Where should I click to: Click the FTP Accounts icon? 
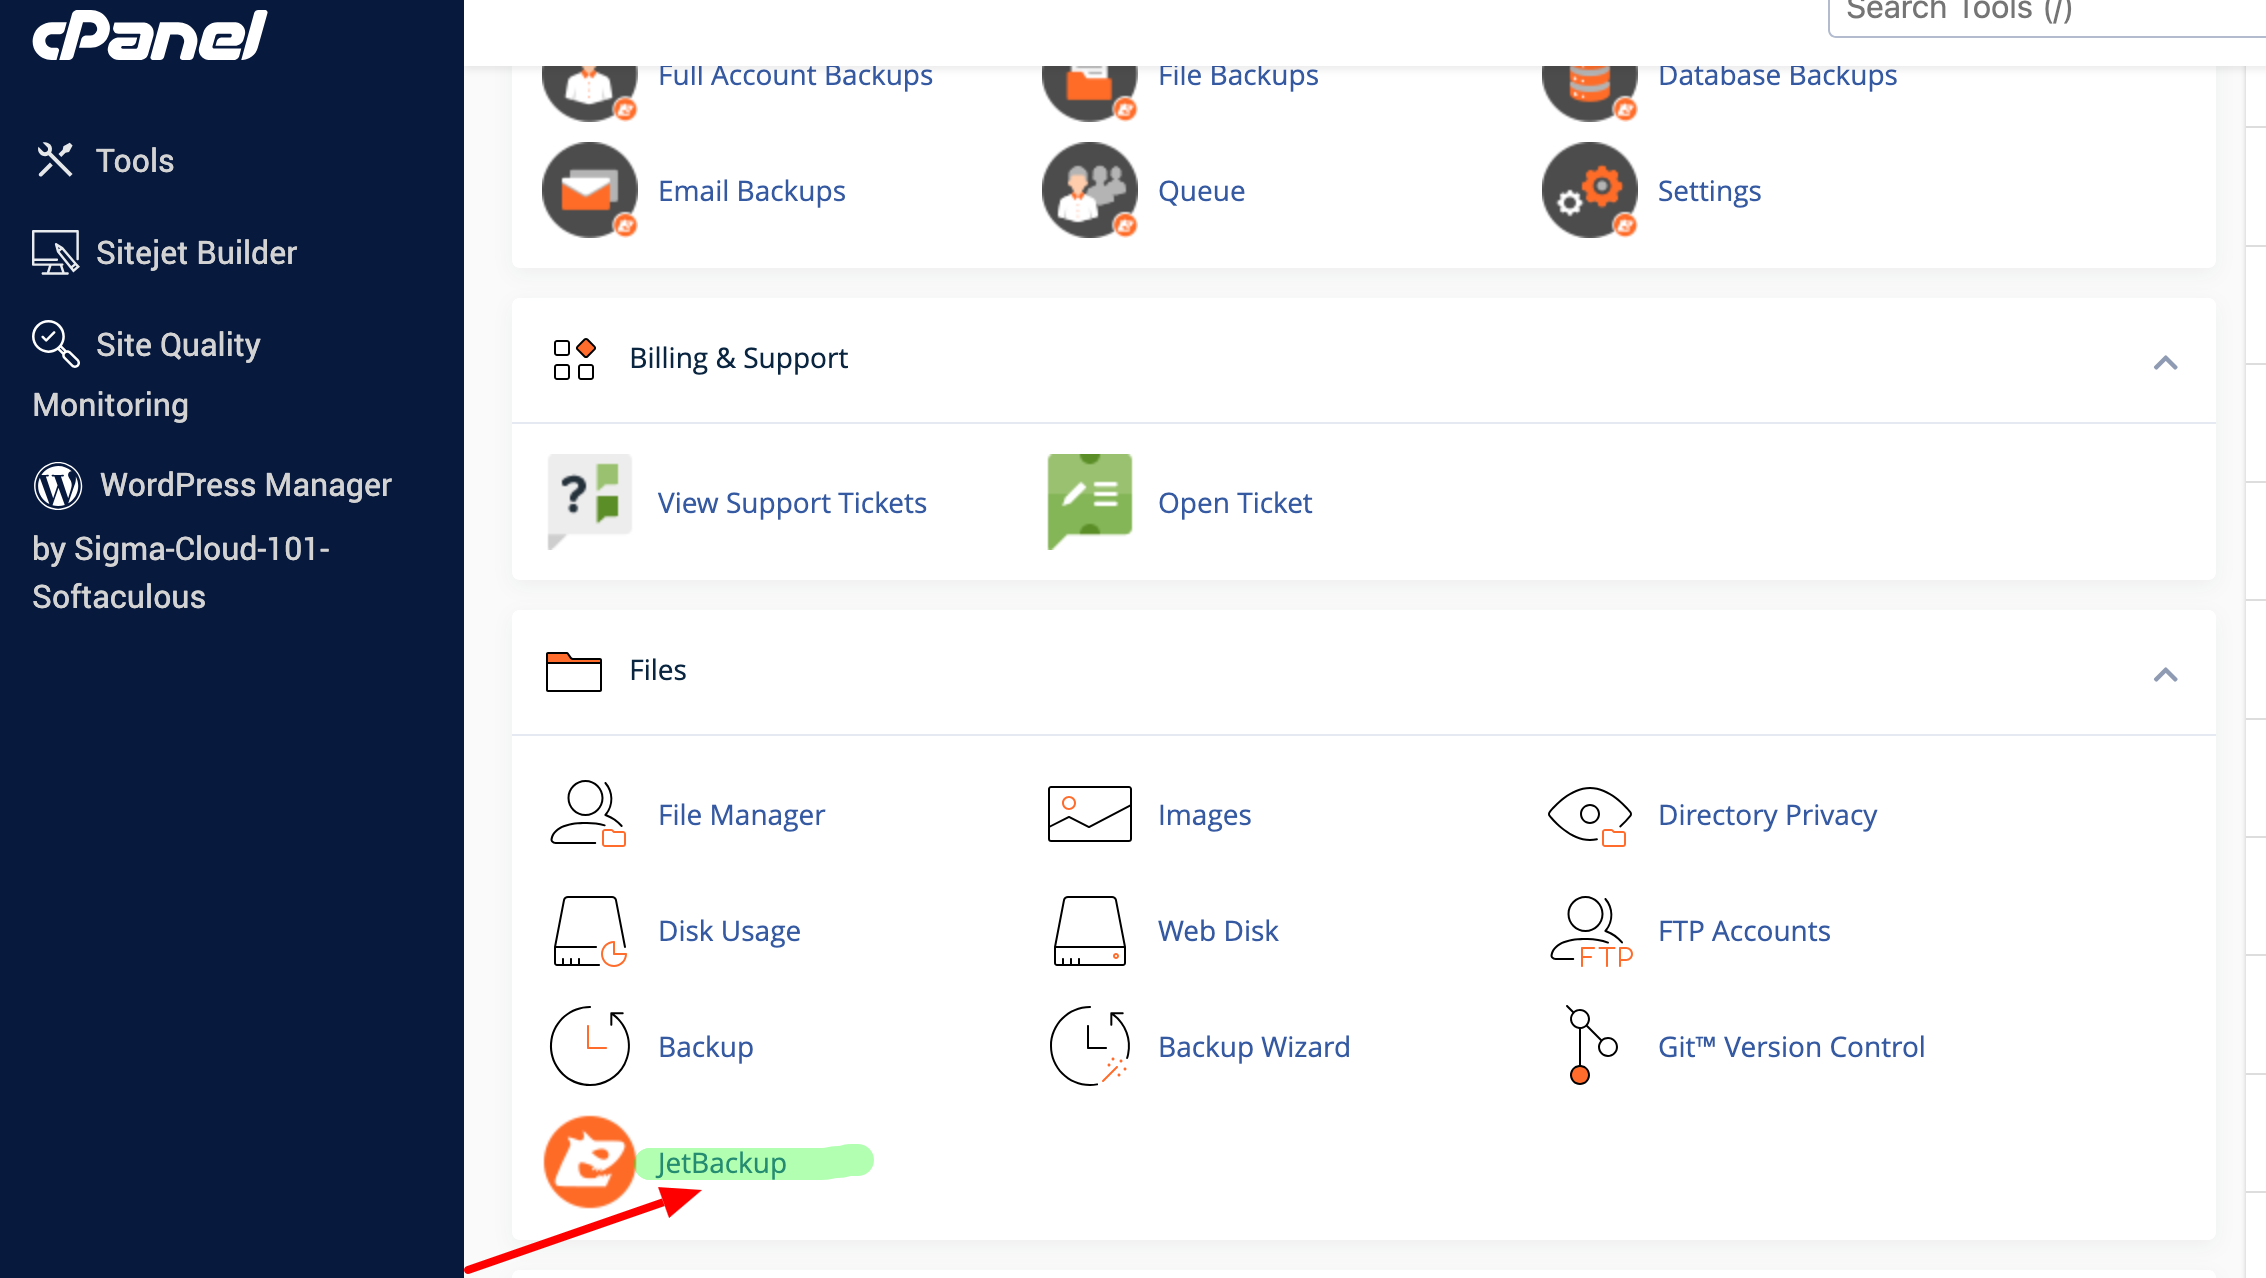[1591, 932]
